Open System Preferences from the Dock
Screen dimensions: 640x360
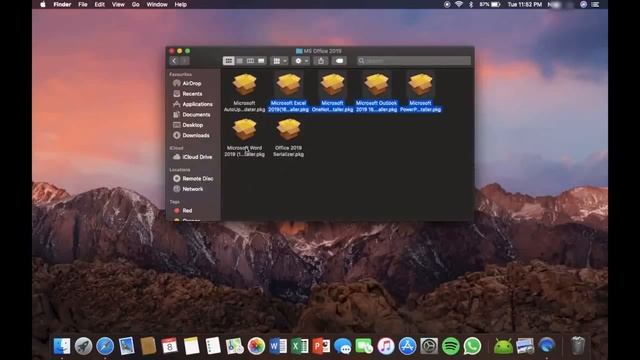pos(429,346)
